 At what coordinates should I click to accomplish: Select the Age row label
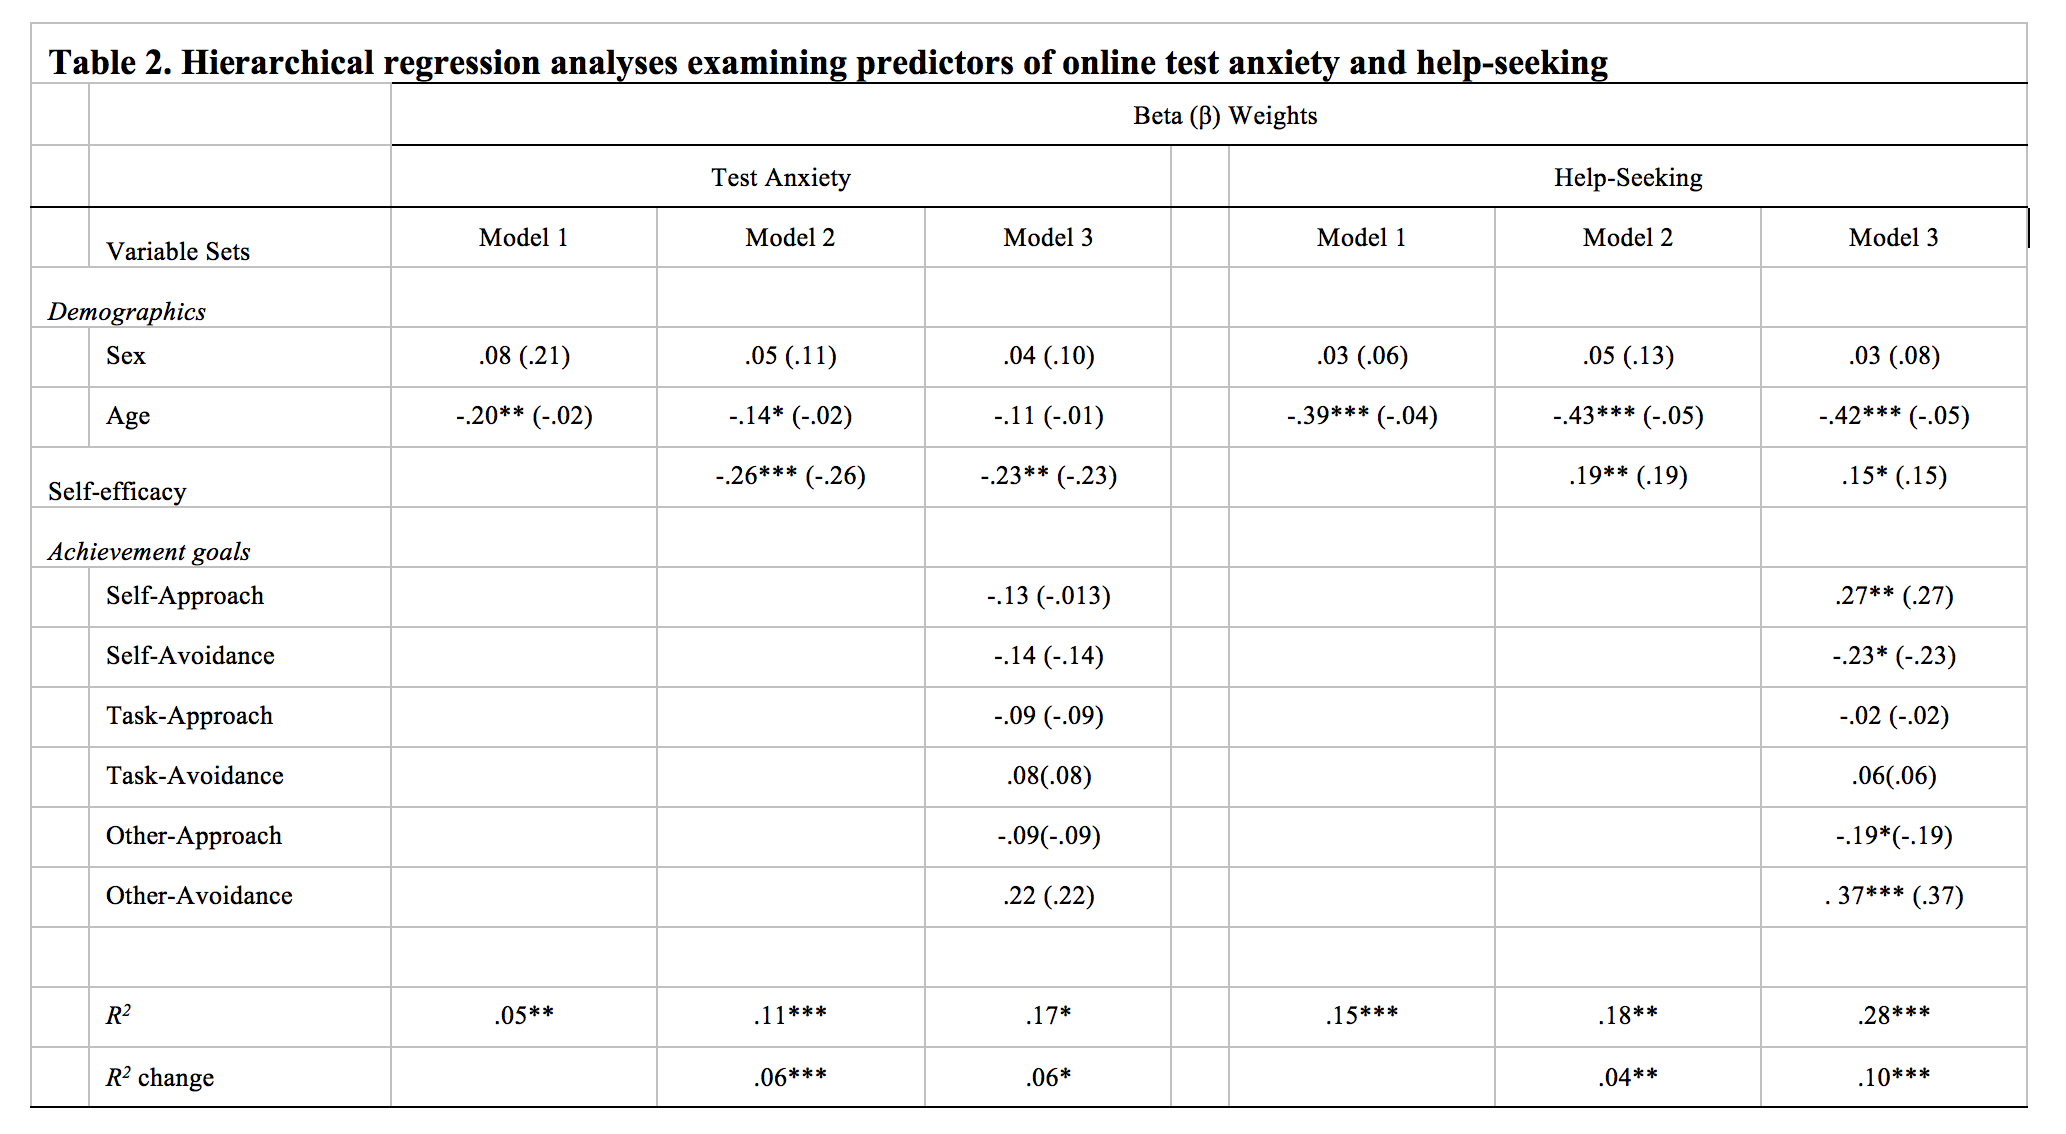pos(128,416)
